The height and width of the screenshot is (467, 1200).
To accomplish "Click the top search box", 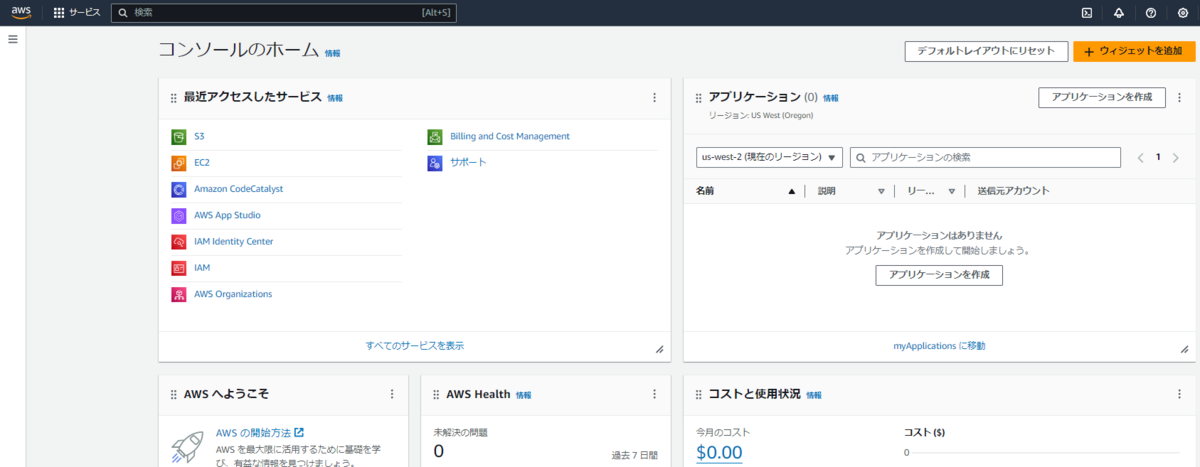I will coord(283,13).
